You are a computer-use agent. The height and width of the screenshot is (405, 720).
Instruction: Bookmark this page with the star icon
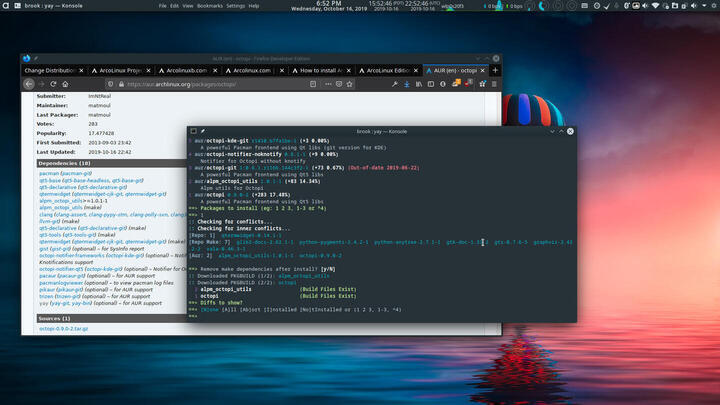(x=349, y=84)
